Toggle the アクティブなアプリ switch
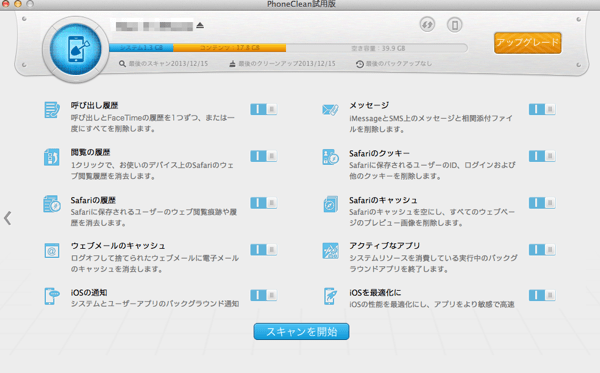The height and width of the screenshot is (373, 600). [542, 250]
